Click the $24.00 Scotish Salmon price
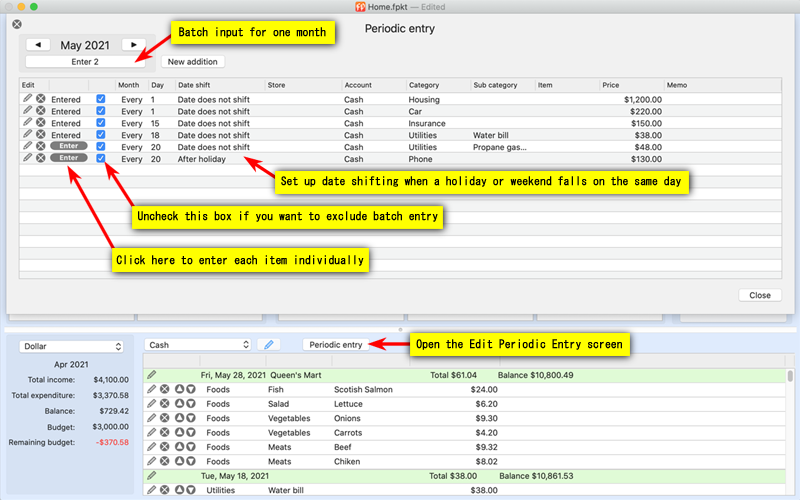The width and height of the screenshot is (800, 500). (x=484, y=389)
